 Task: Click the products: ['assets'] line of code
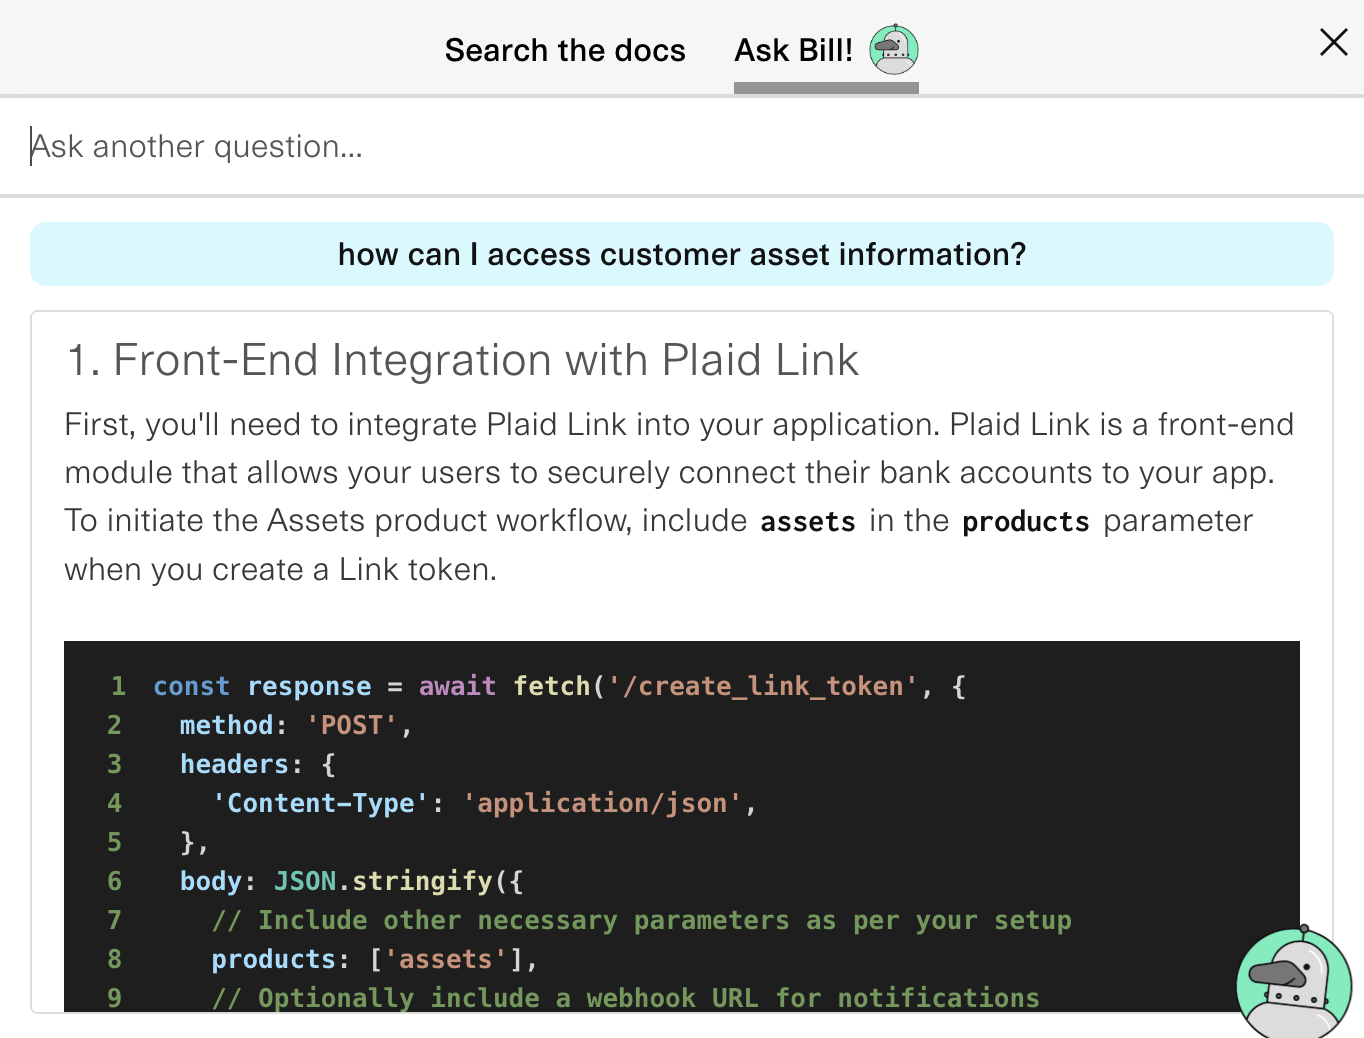373,958
